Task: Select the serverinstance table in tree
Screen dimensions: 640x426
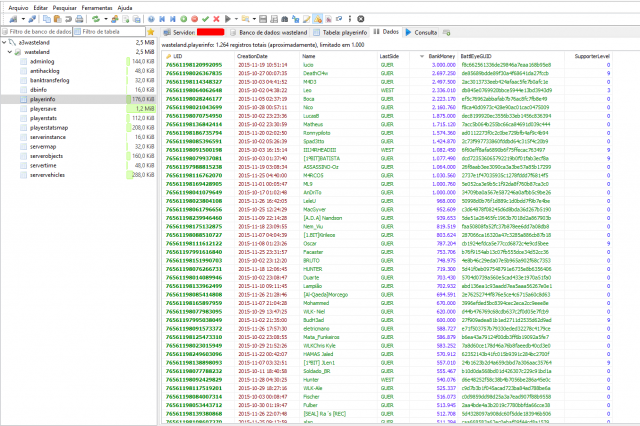Action: pos(48,137)
